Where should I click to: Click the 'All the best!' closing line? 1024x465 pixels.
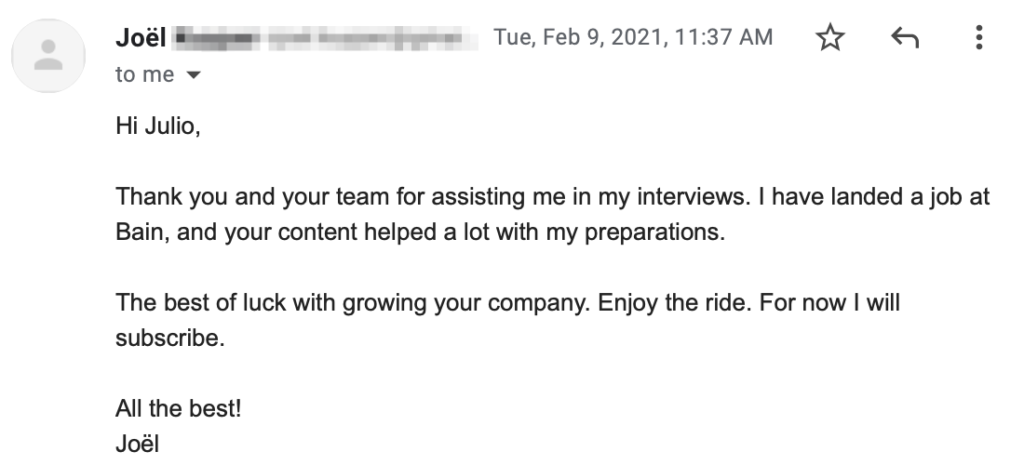[178, 409]
